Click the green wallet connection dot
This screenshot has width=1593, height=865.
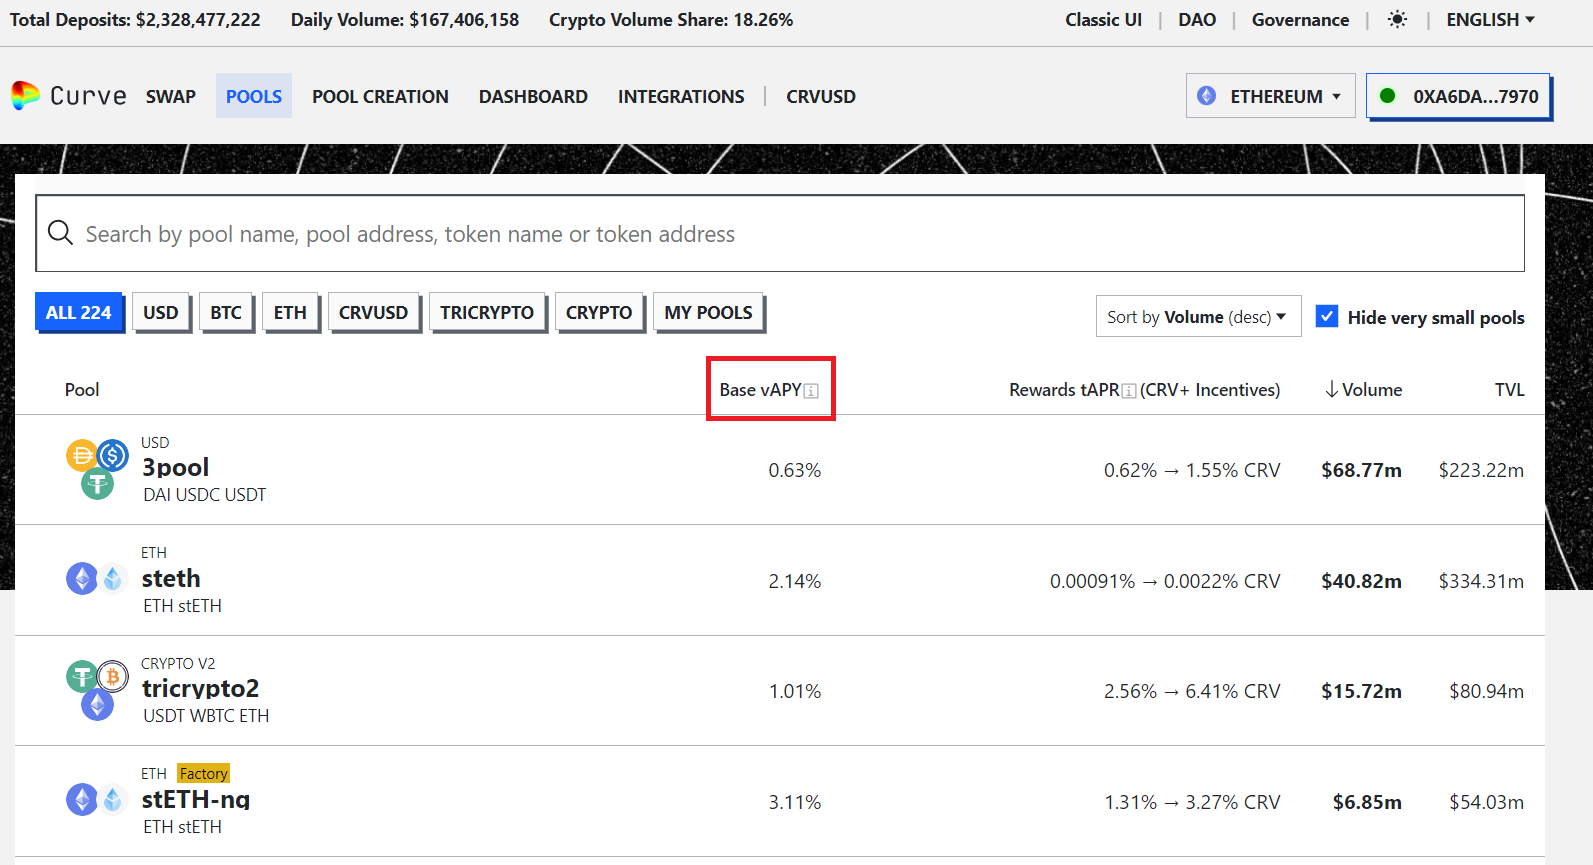tap(1387, 96)
